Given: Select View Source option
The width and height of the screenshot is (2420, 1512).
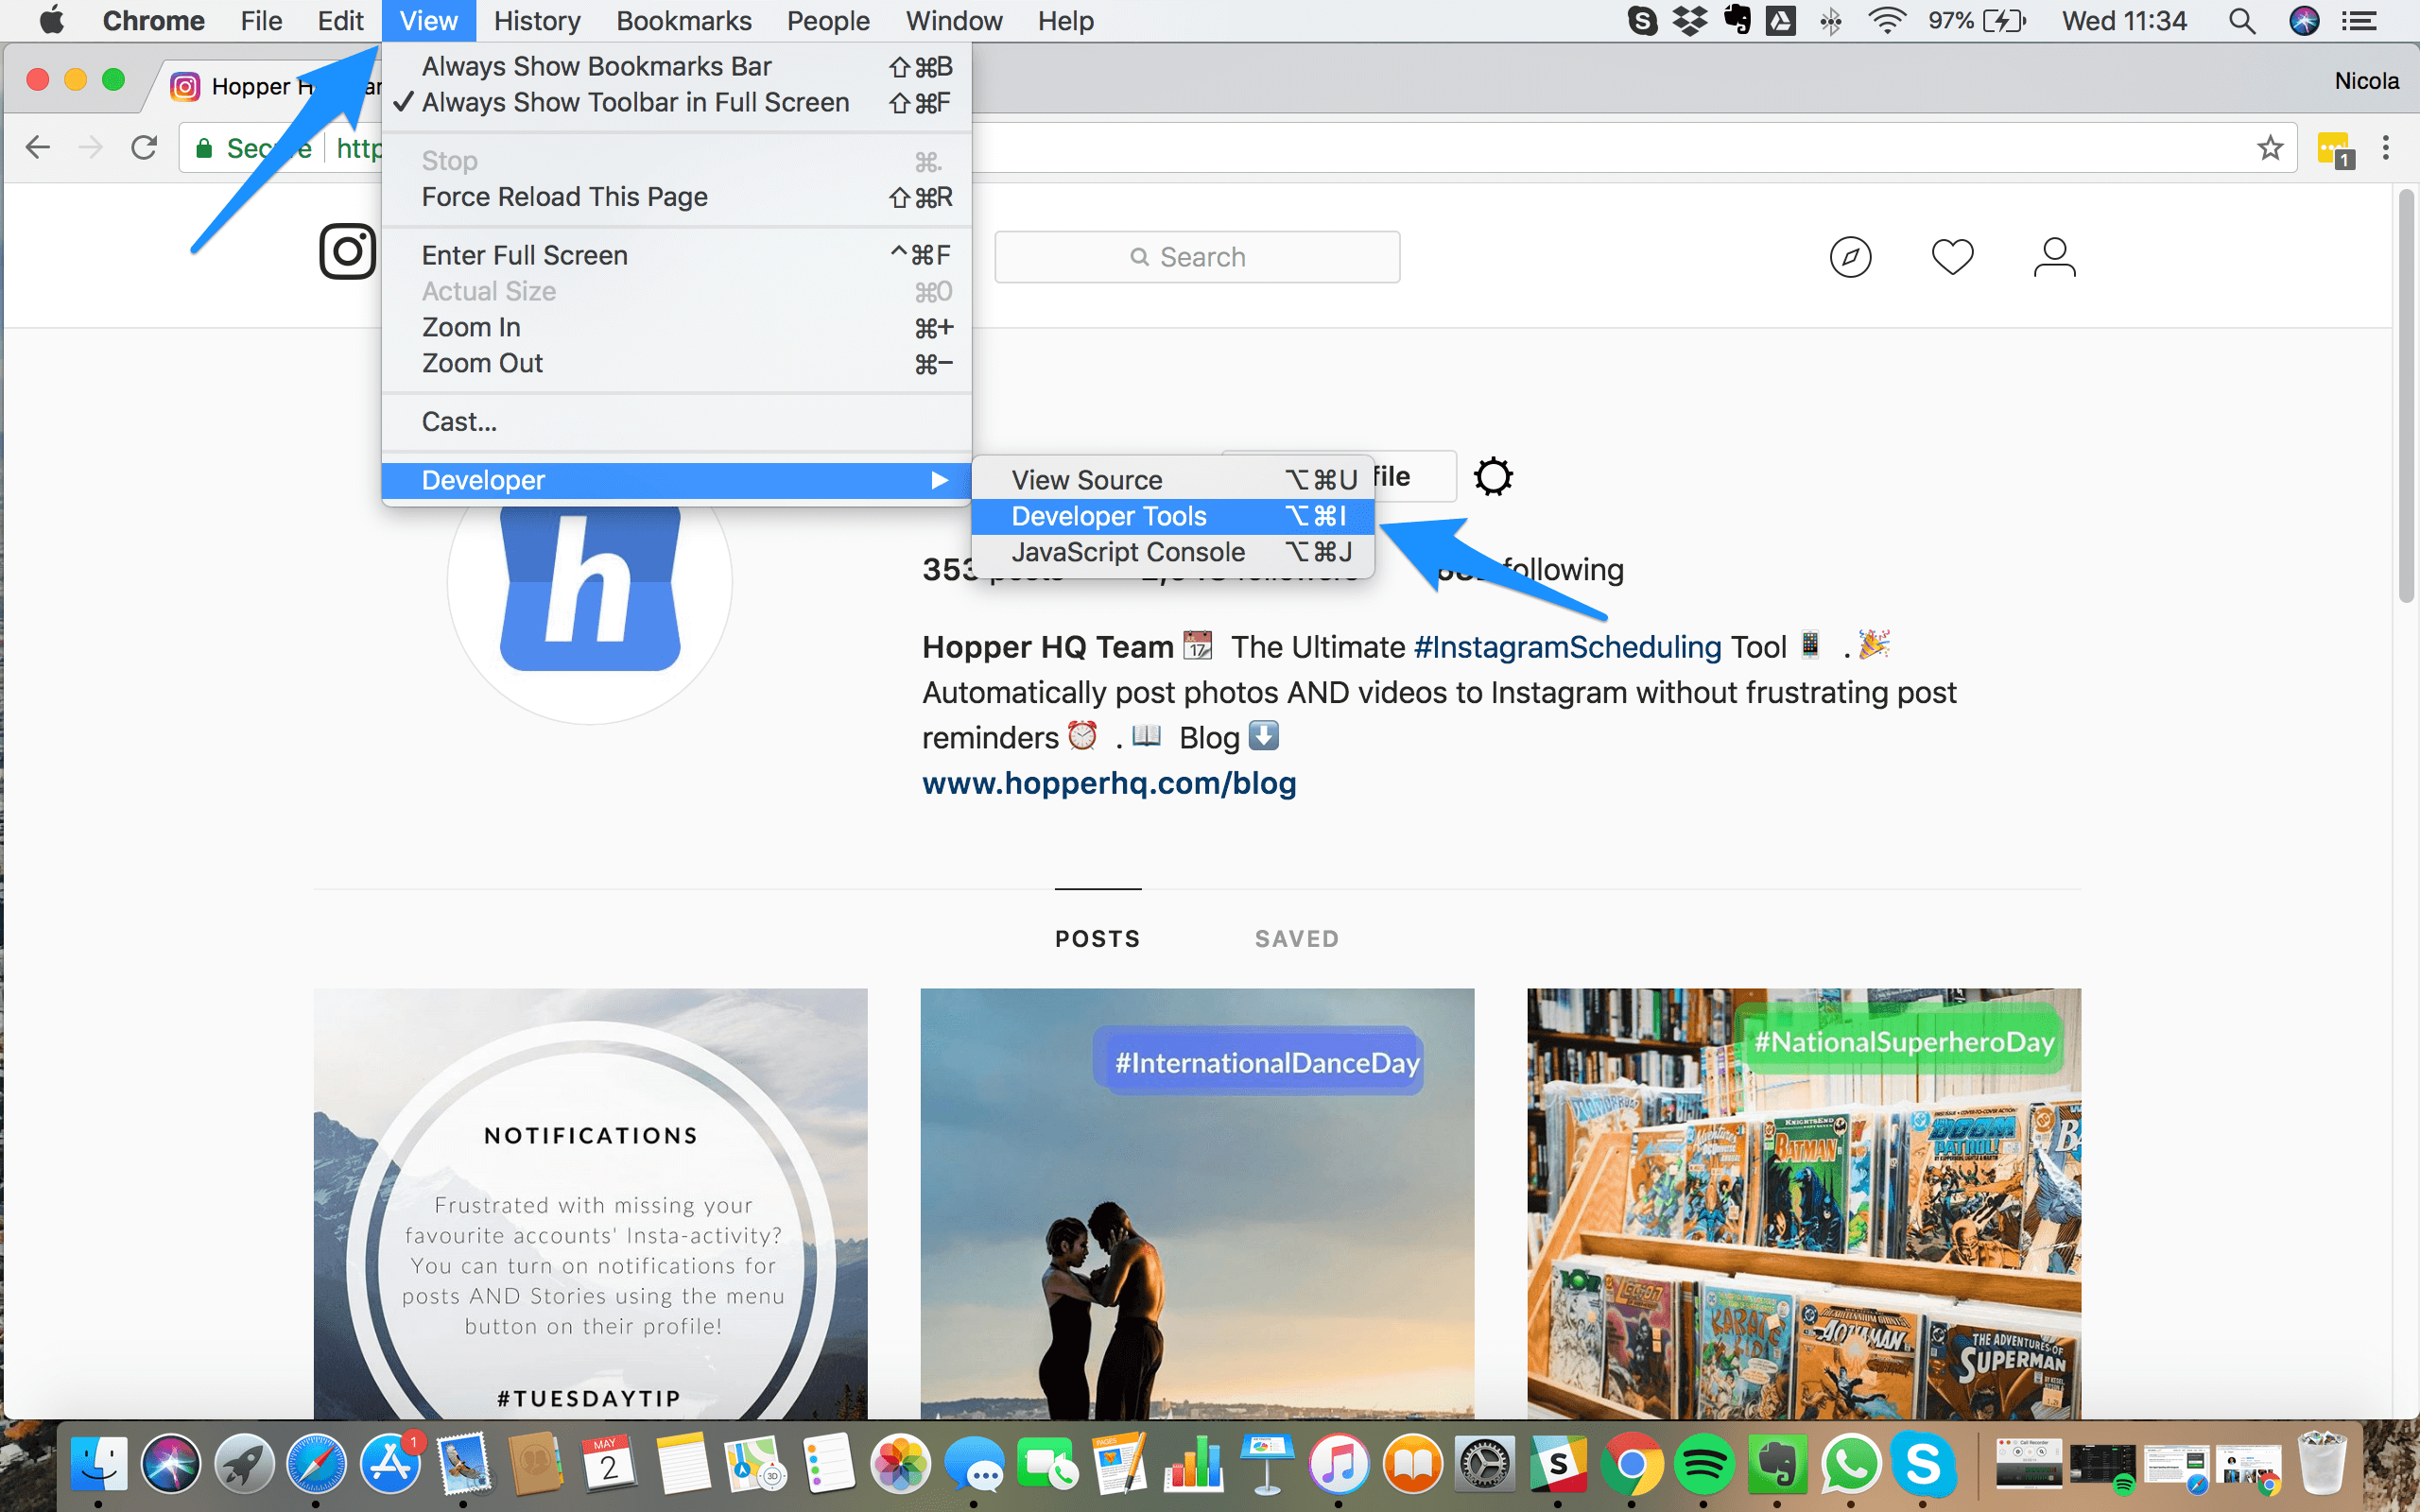Looking at the screenshot, I should [1089, 479].
